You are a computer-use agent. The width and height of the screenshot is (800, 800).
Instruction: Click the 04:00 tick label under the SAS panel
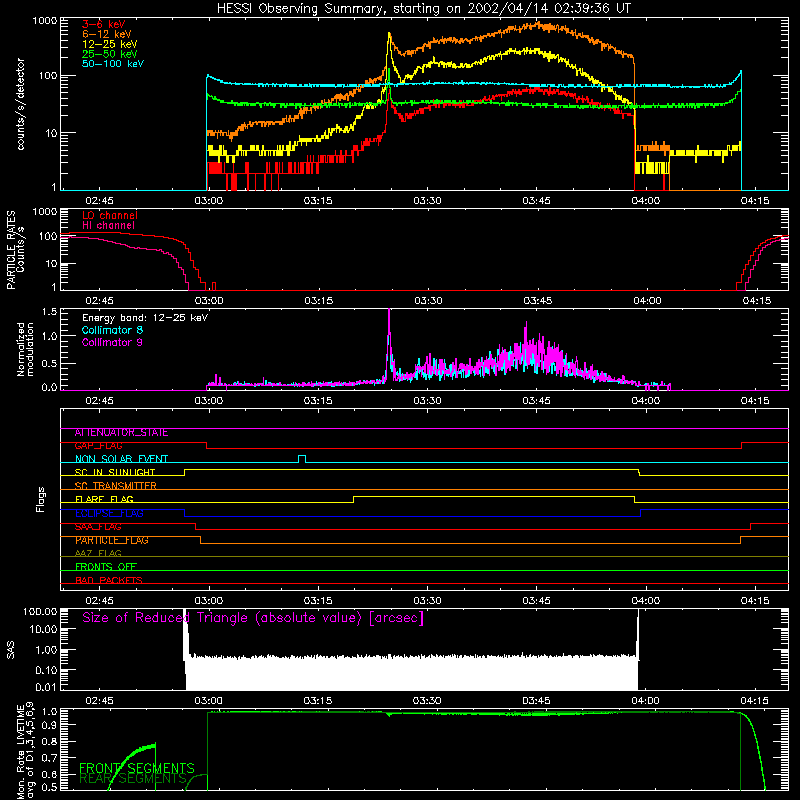[x=646, y=701]
